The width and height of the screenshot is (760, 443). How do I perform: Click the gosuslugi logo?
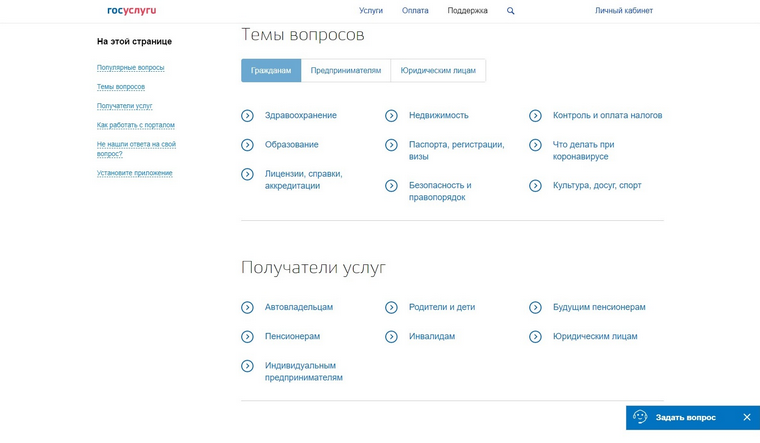[132, 10]
